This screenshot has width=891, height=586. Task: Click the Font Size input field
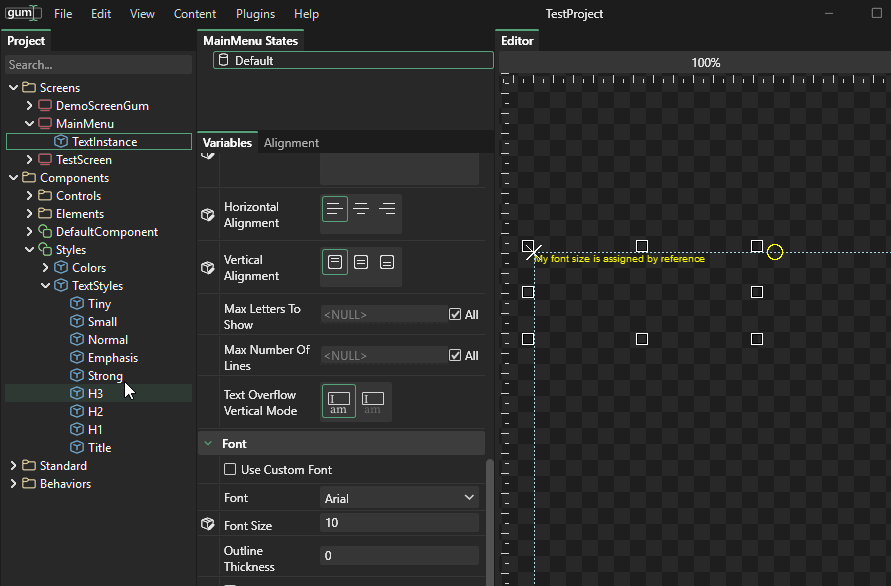click(399, 523)
